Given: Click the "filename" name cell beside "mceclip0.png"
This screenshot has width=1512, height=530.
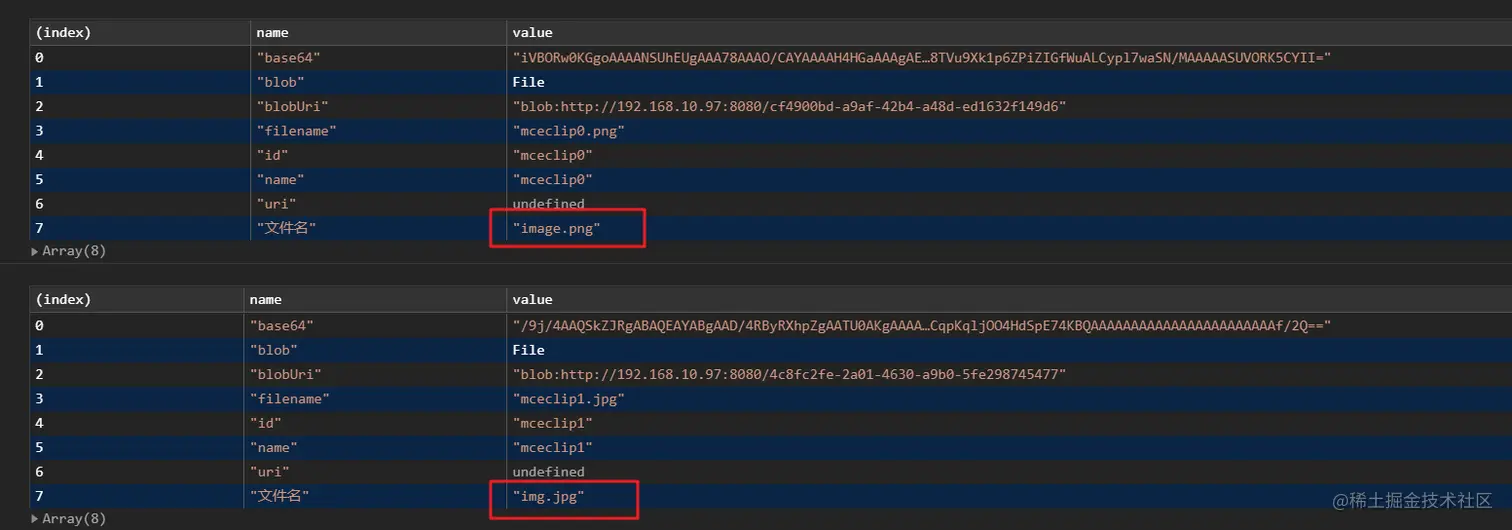Looking at the screenshot, I should point(297,131).
